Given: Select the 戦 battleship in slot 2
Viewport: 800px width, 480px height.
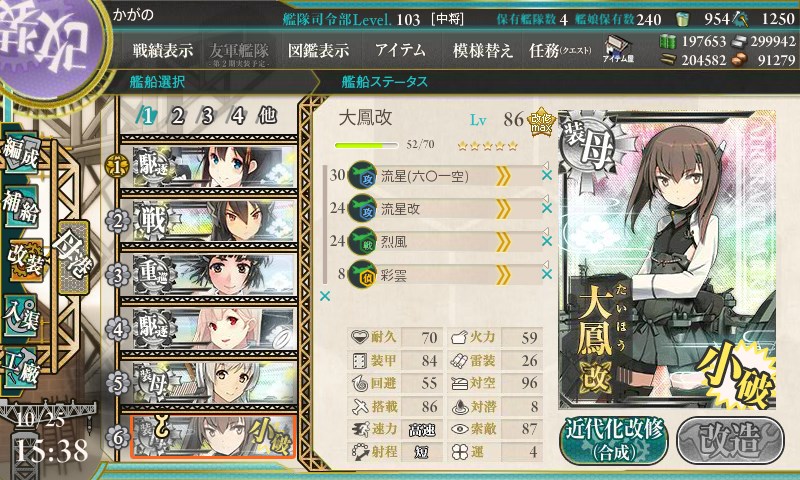Looking at the screenshot, I should coord(209,220).
